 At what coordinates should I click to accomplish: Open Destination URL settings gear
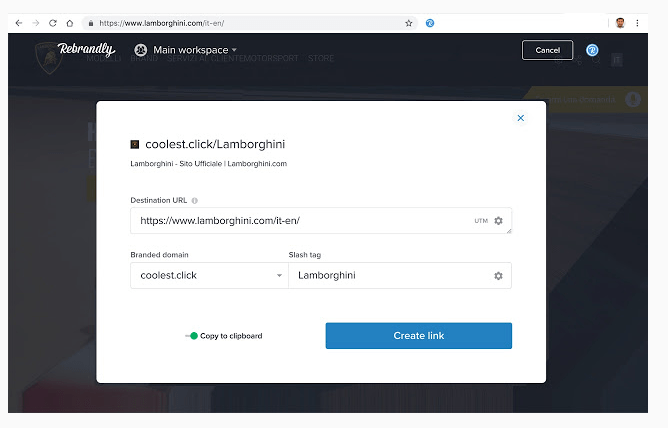498,221
